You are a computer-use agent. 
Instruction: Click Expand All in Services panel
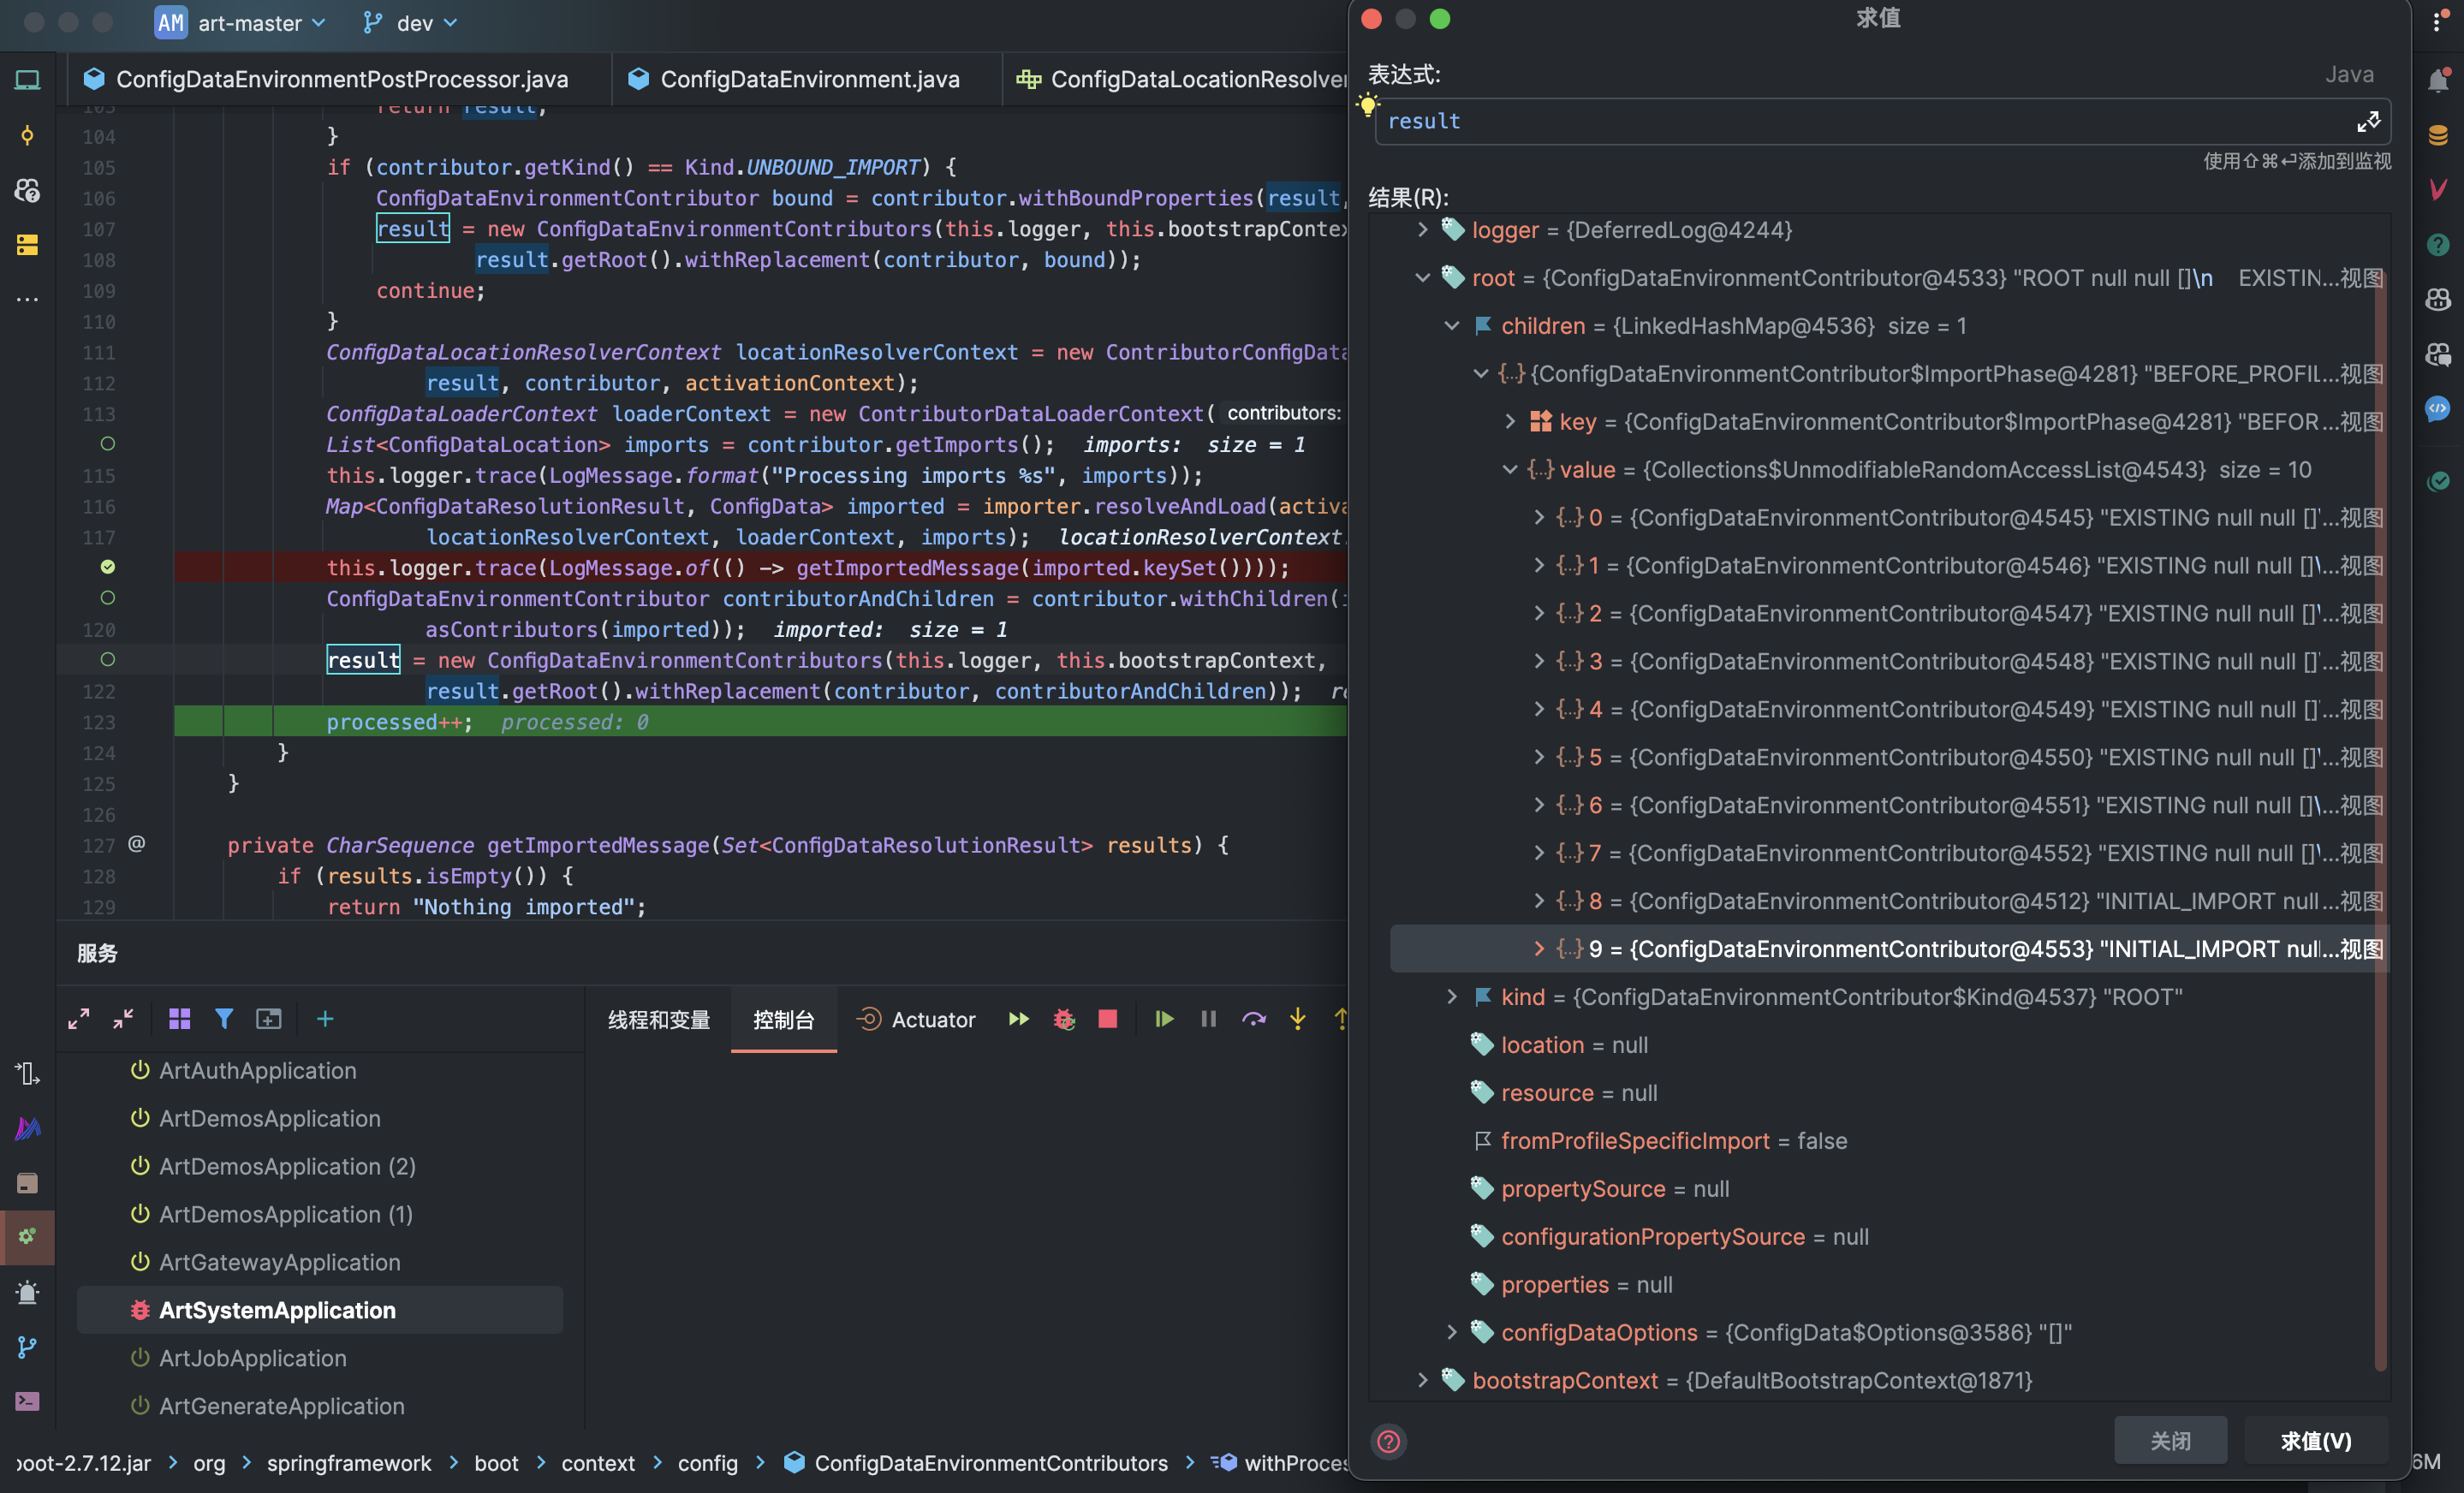pyautogui.click(x=79, y=1019)
